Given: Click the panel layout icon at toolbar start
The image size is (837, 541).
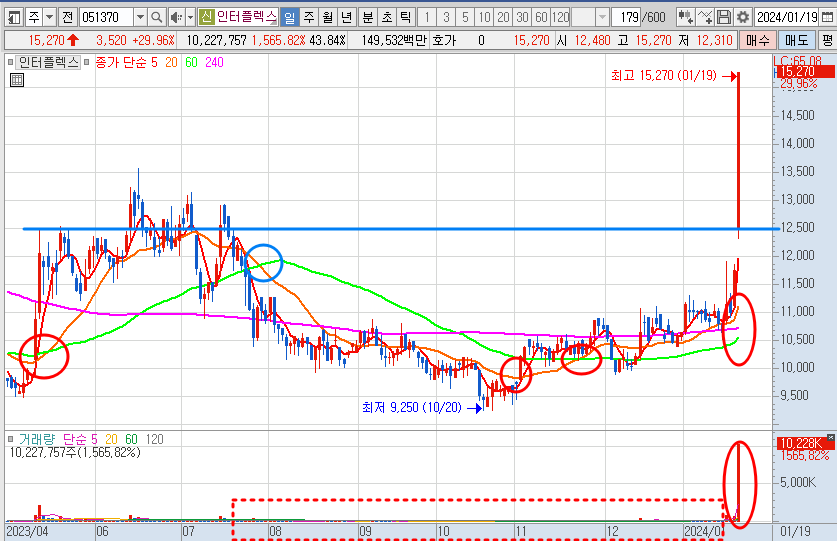Looking at the screenshot, I should tap(14, 18).
